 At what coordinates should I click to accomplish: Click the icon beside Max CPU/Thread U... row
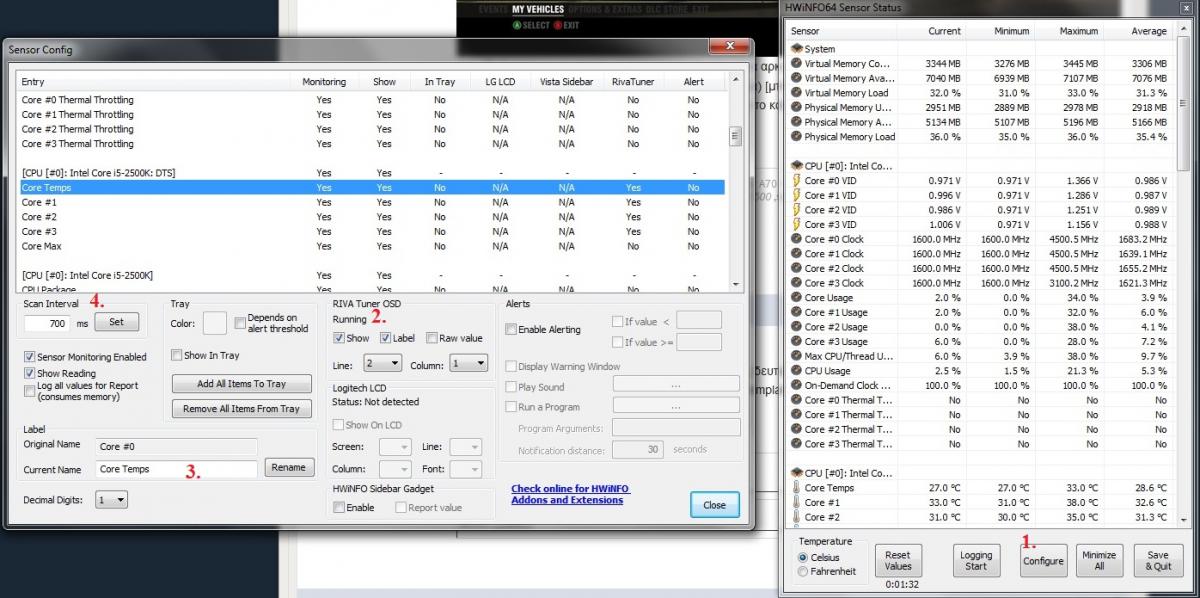796,356
